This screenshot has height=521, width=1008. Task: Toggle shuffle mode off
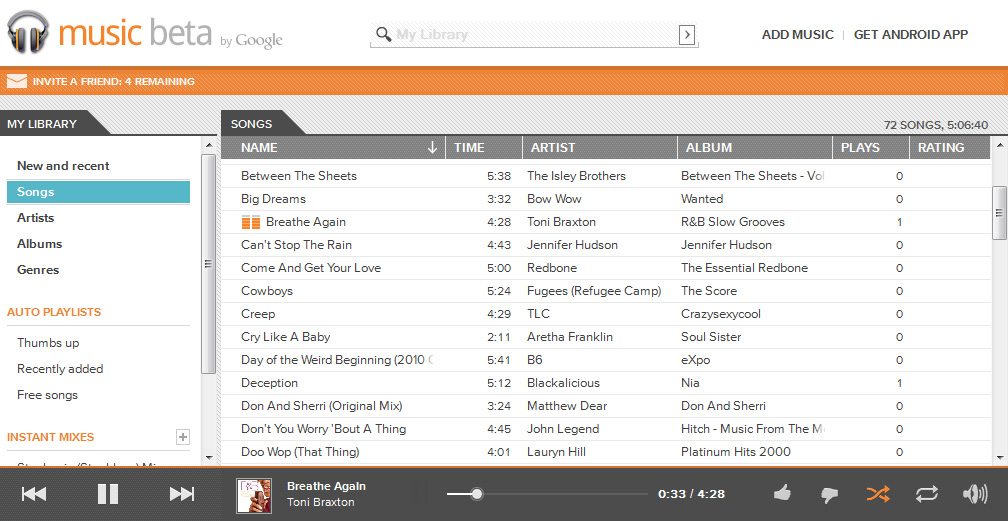coord(877,494)
